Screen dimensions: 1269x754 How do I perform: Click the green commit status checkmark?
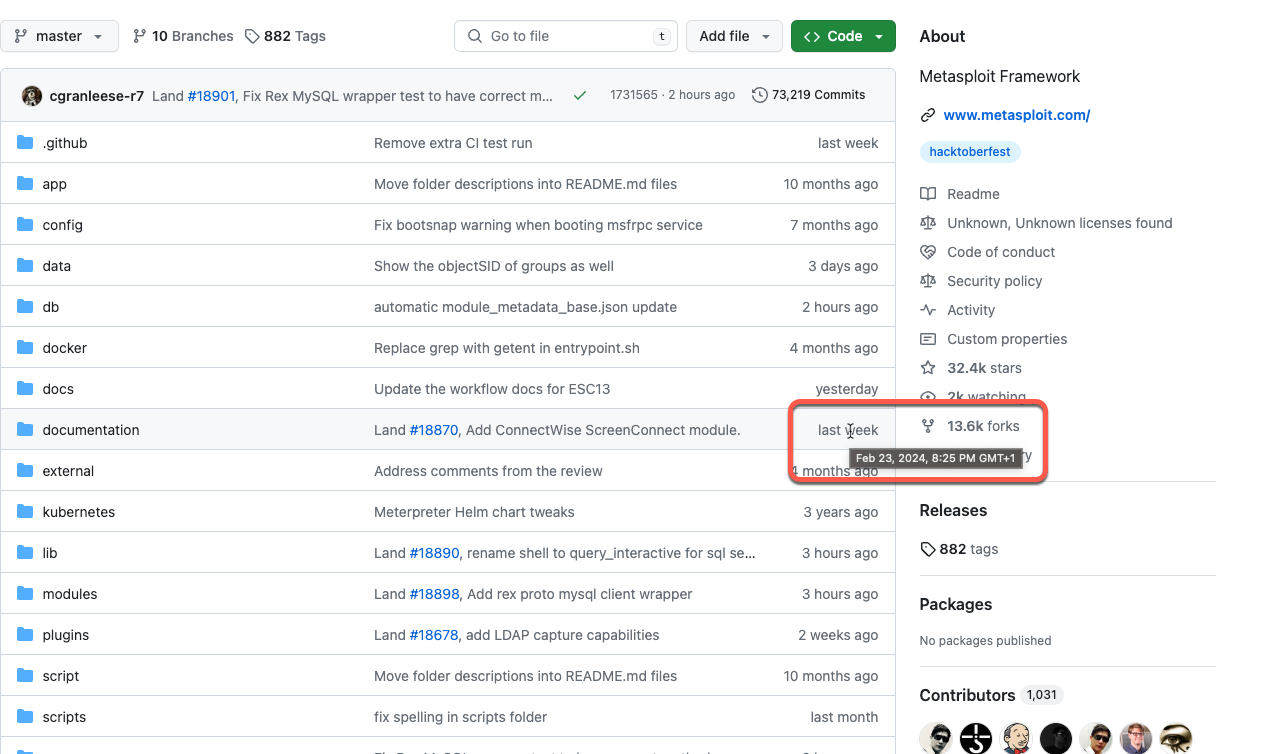pyautogui.click(x=580, y=95)
